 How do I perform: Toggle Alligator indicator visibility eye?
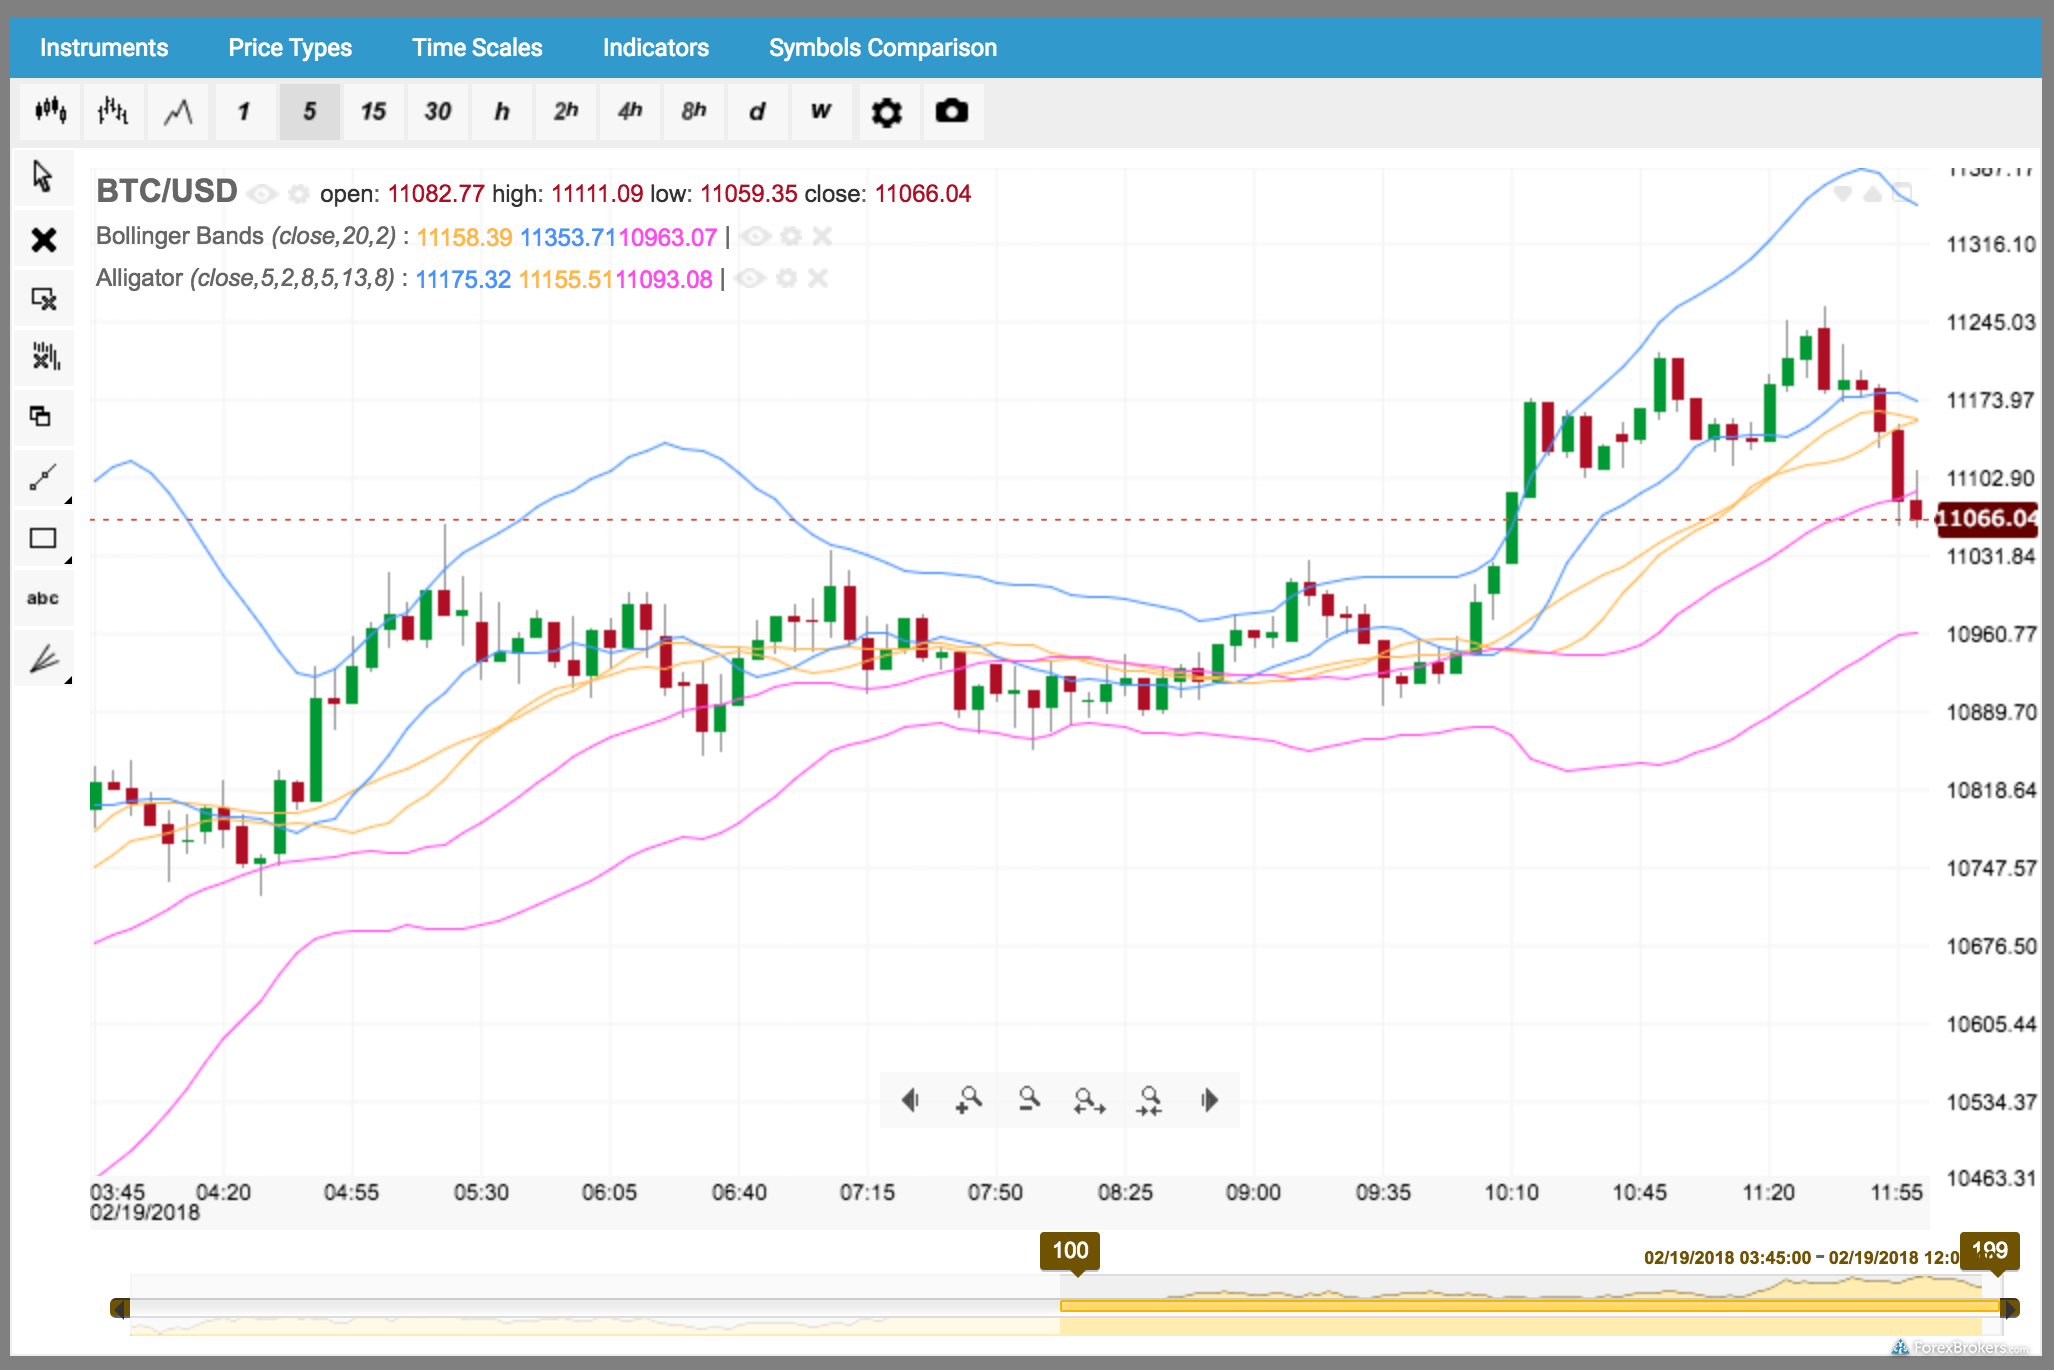tap(750, 278)
